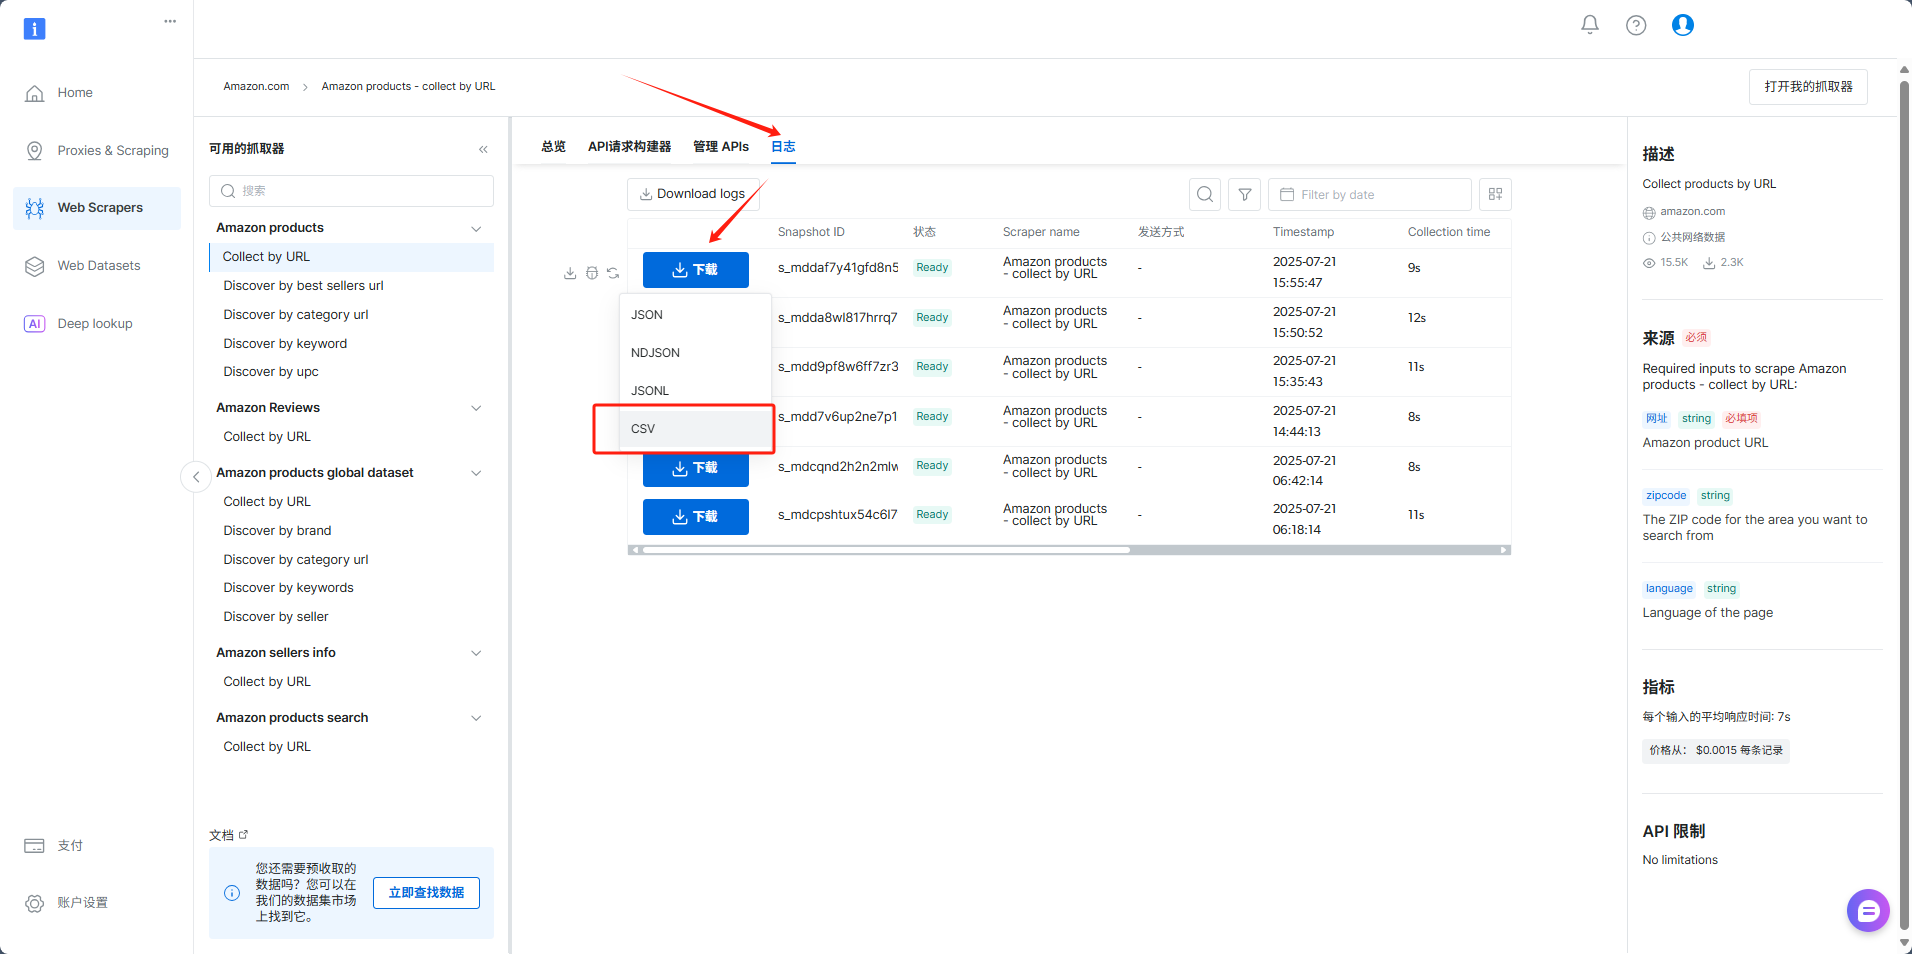The width and height of the screenshot is (1912, 954).
Task: Click the blue app logo
Action: click(34, 29)
